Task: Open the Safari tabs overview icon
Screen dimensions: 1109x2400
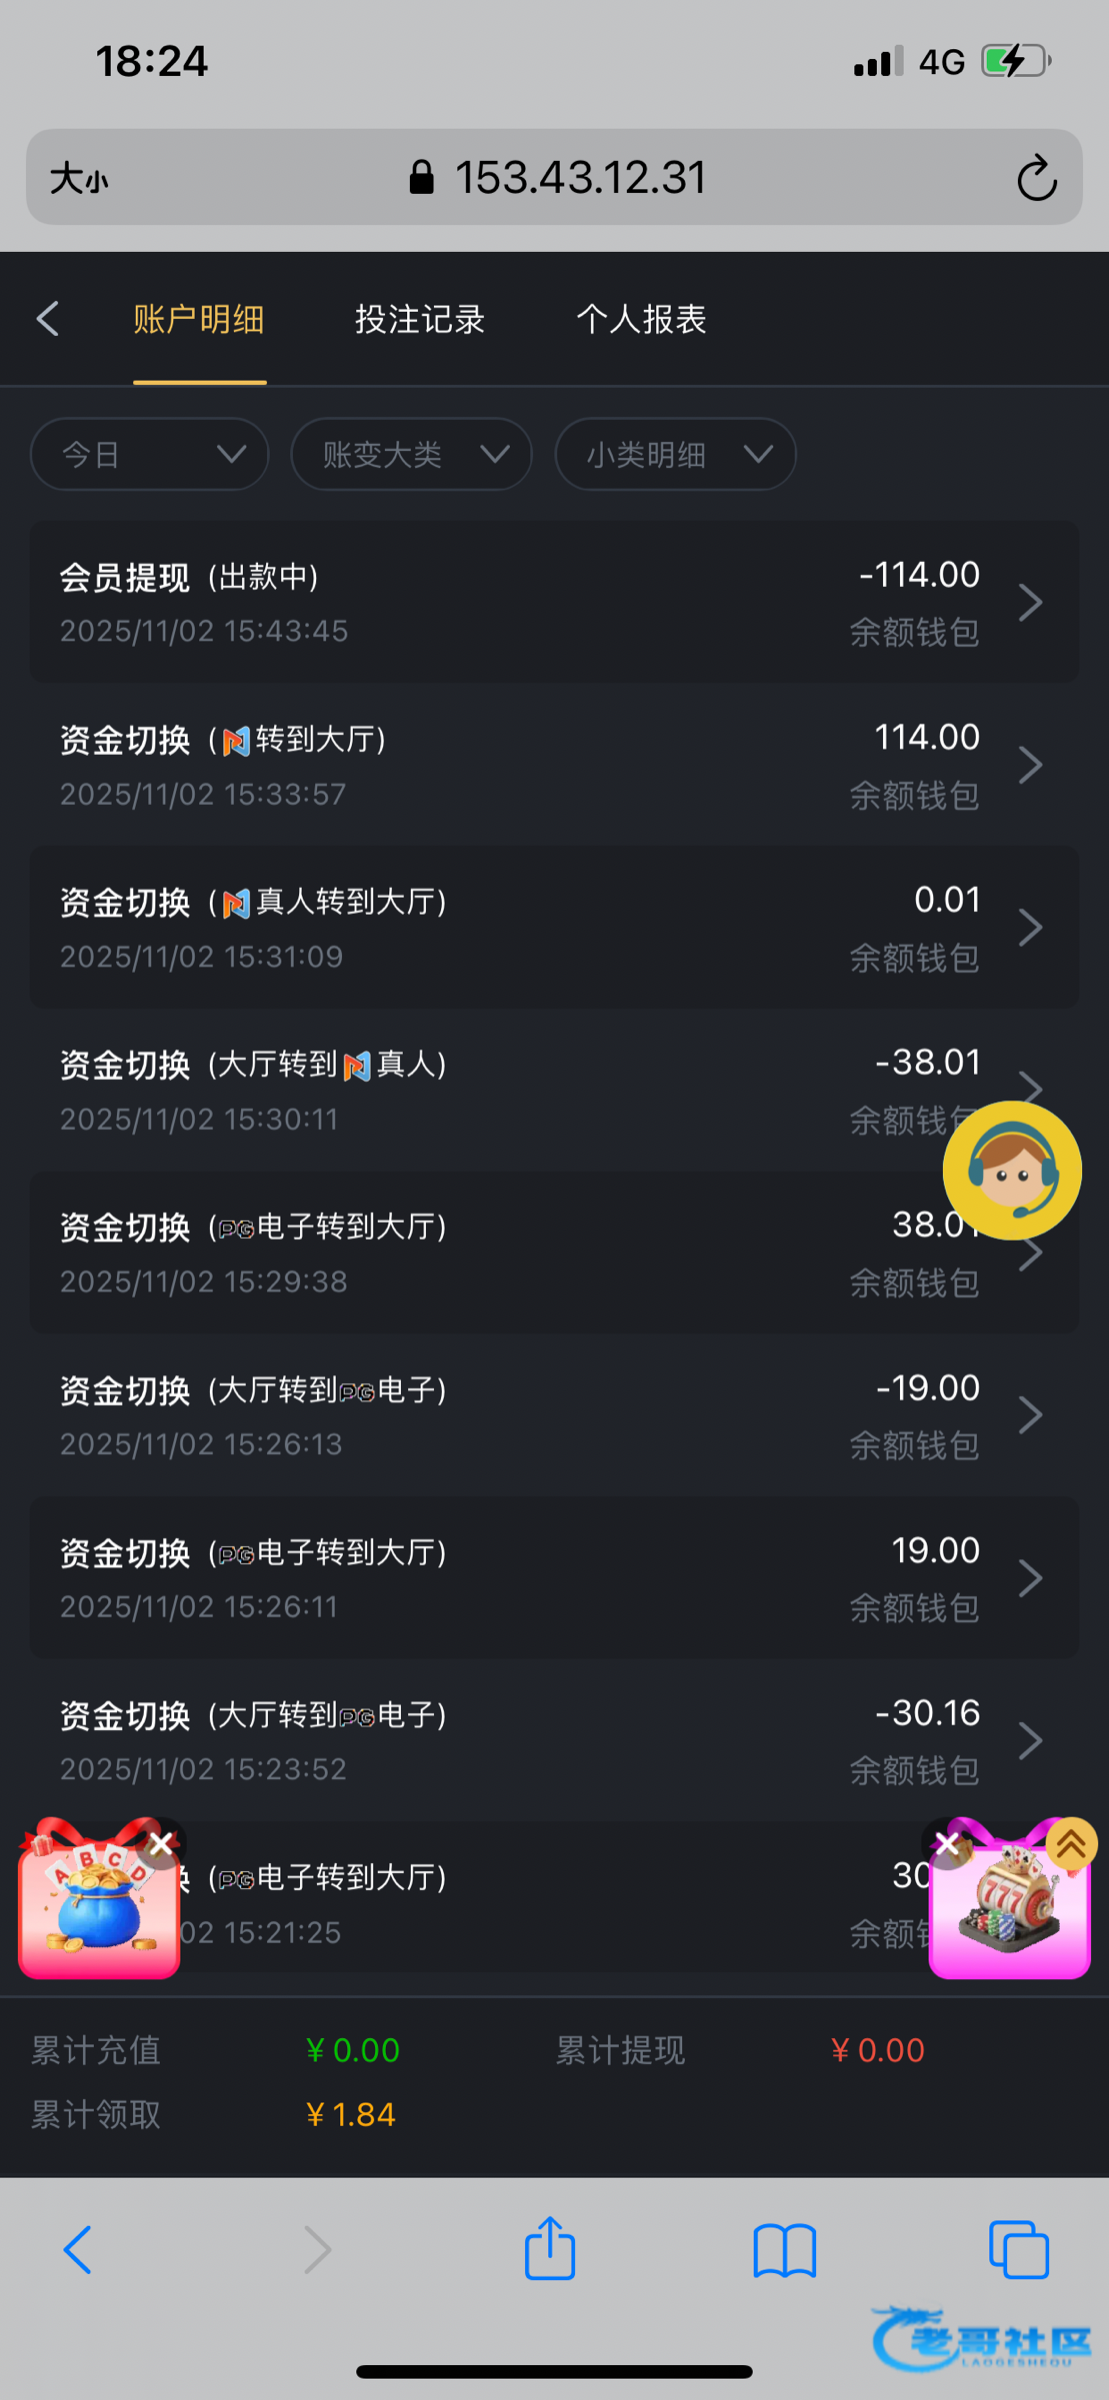Action: click(1018, 2250)
